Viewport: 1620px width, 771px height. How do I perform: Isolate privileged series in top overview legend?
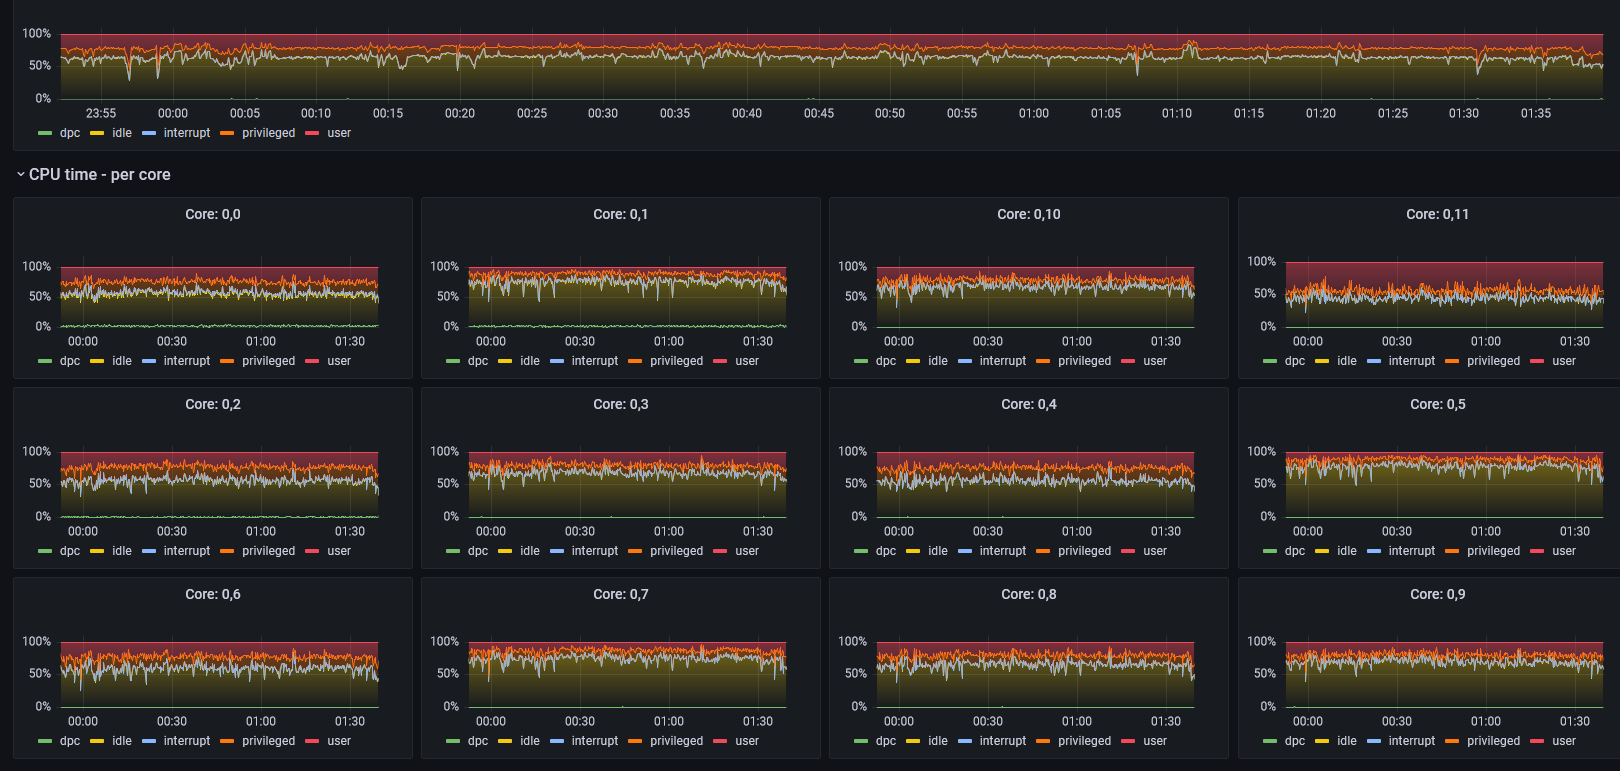point(269,133)
